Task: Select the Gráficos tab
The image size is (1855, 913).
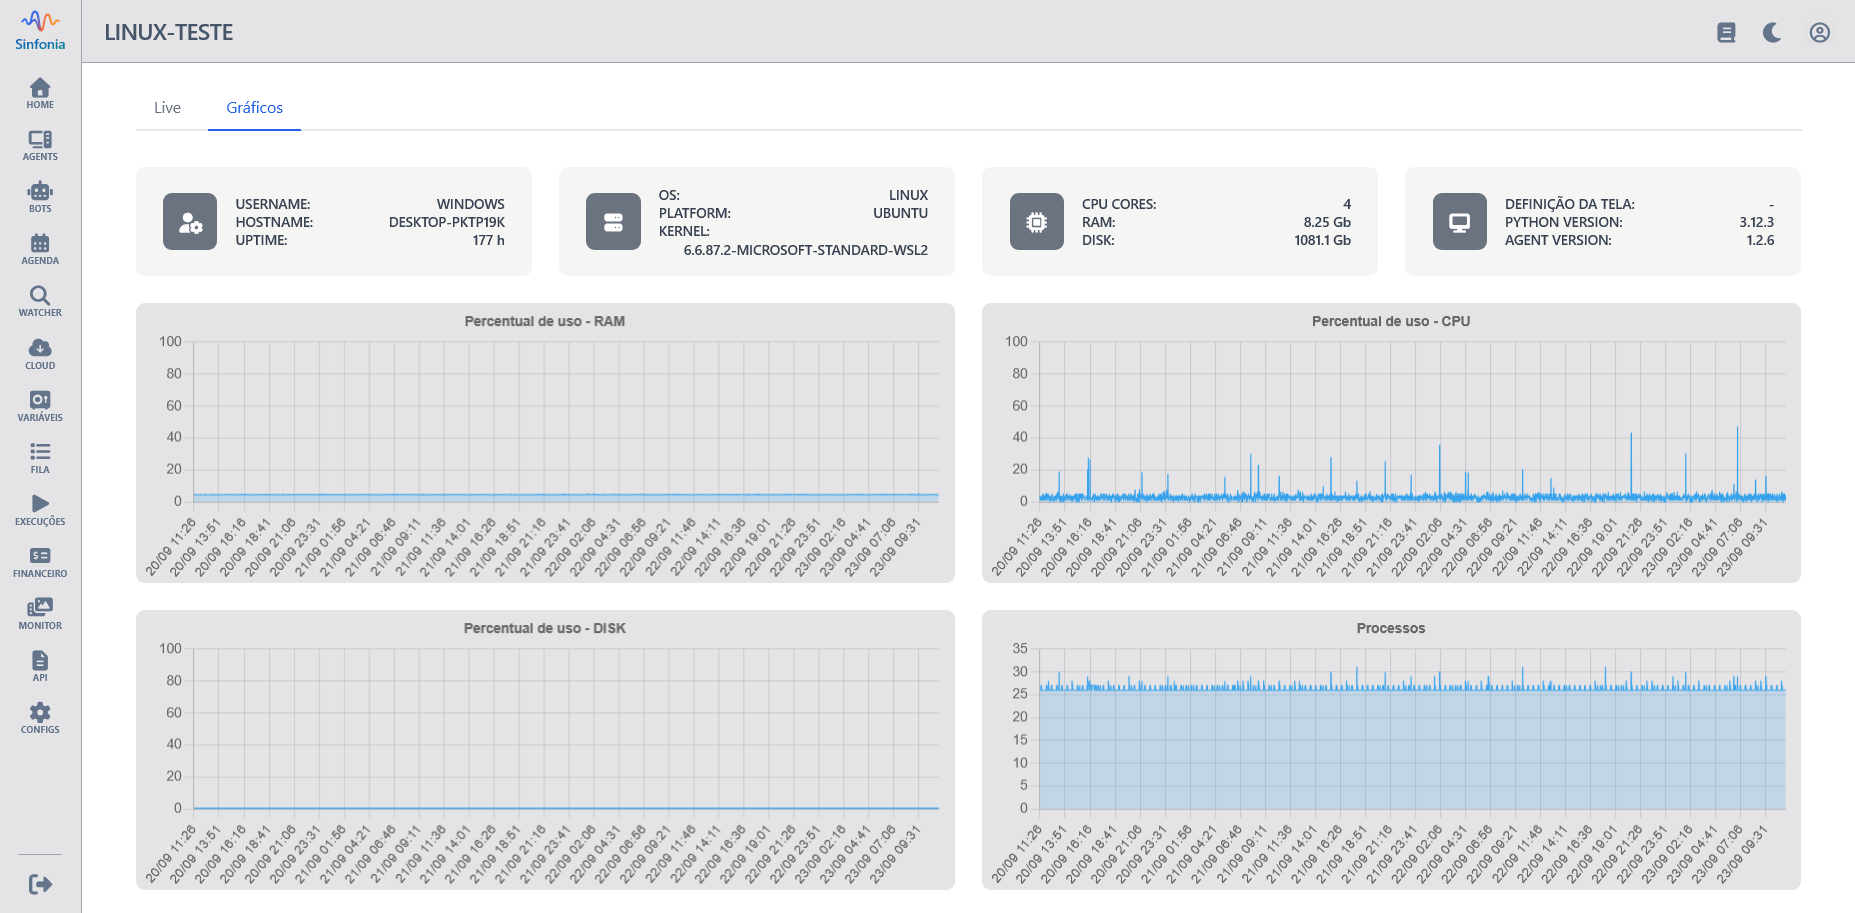Action: (254, 108)
